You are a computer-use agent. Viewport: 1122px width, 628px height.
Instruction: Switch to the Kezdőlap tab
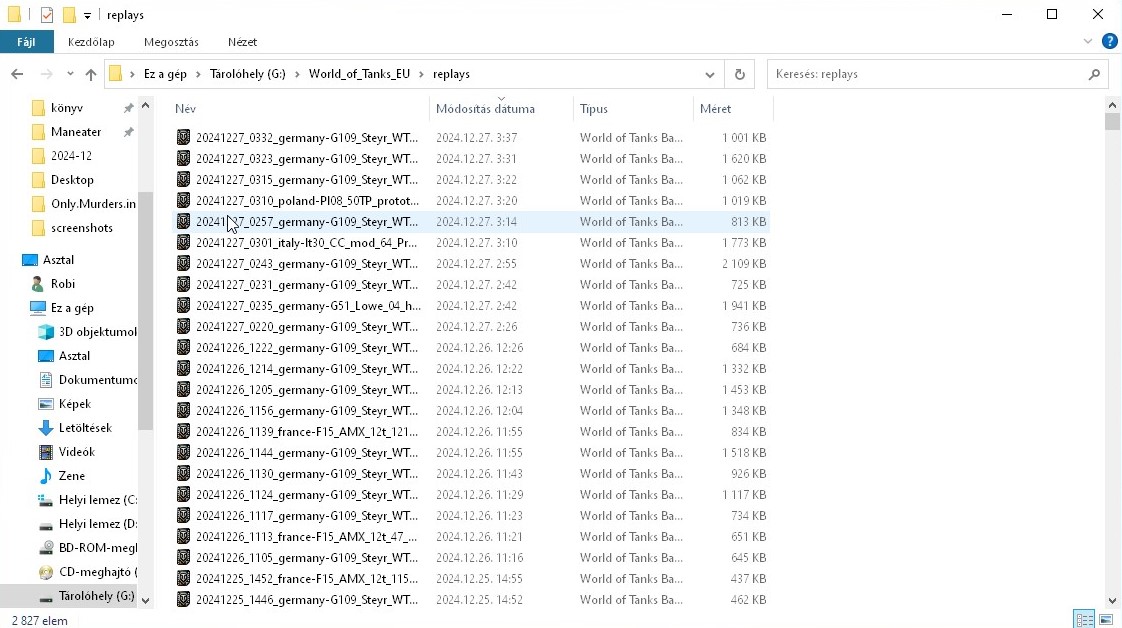(91, 42)
